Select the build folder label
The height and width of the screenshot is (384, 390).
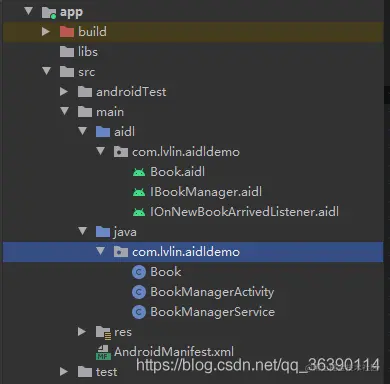click(92, 32)
